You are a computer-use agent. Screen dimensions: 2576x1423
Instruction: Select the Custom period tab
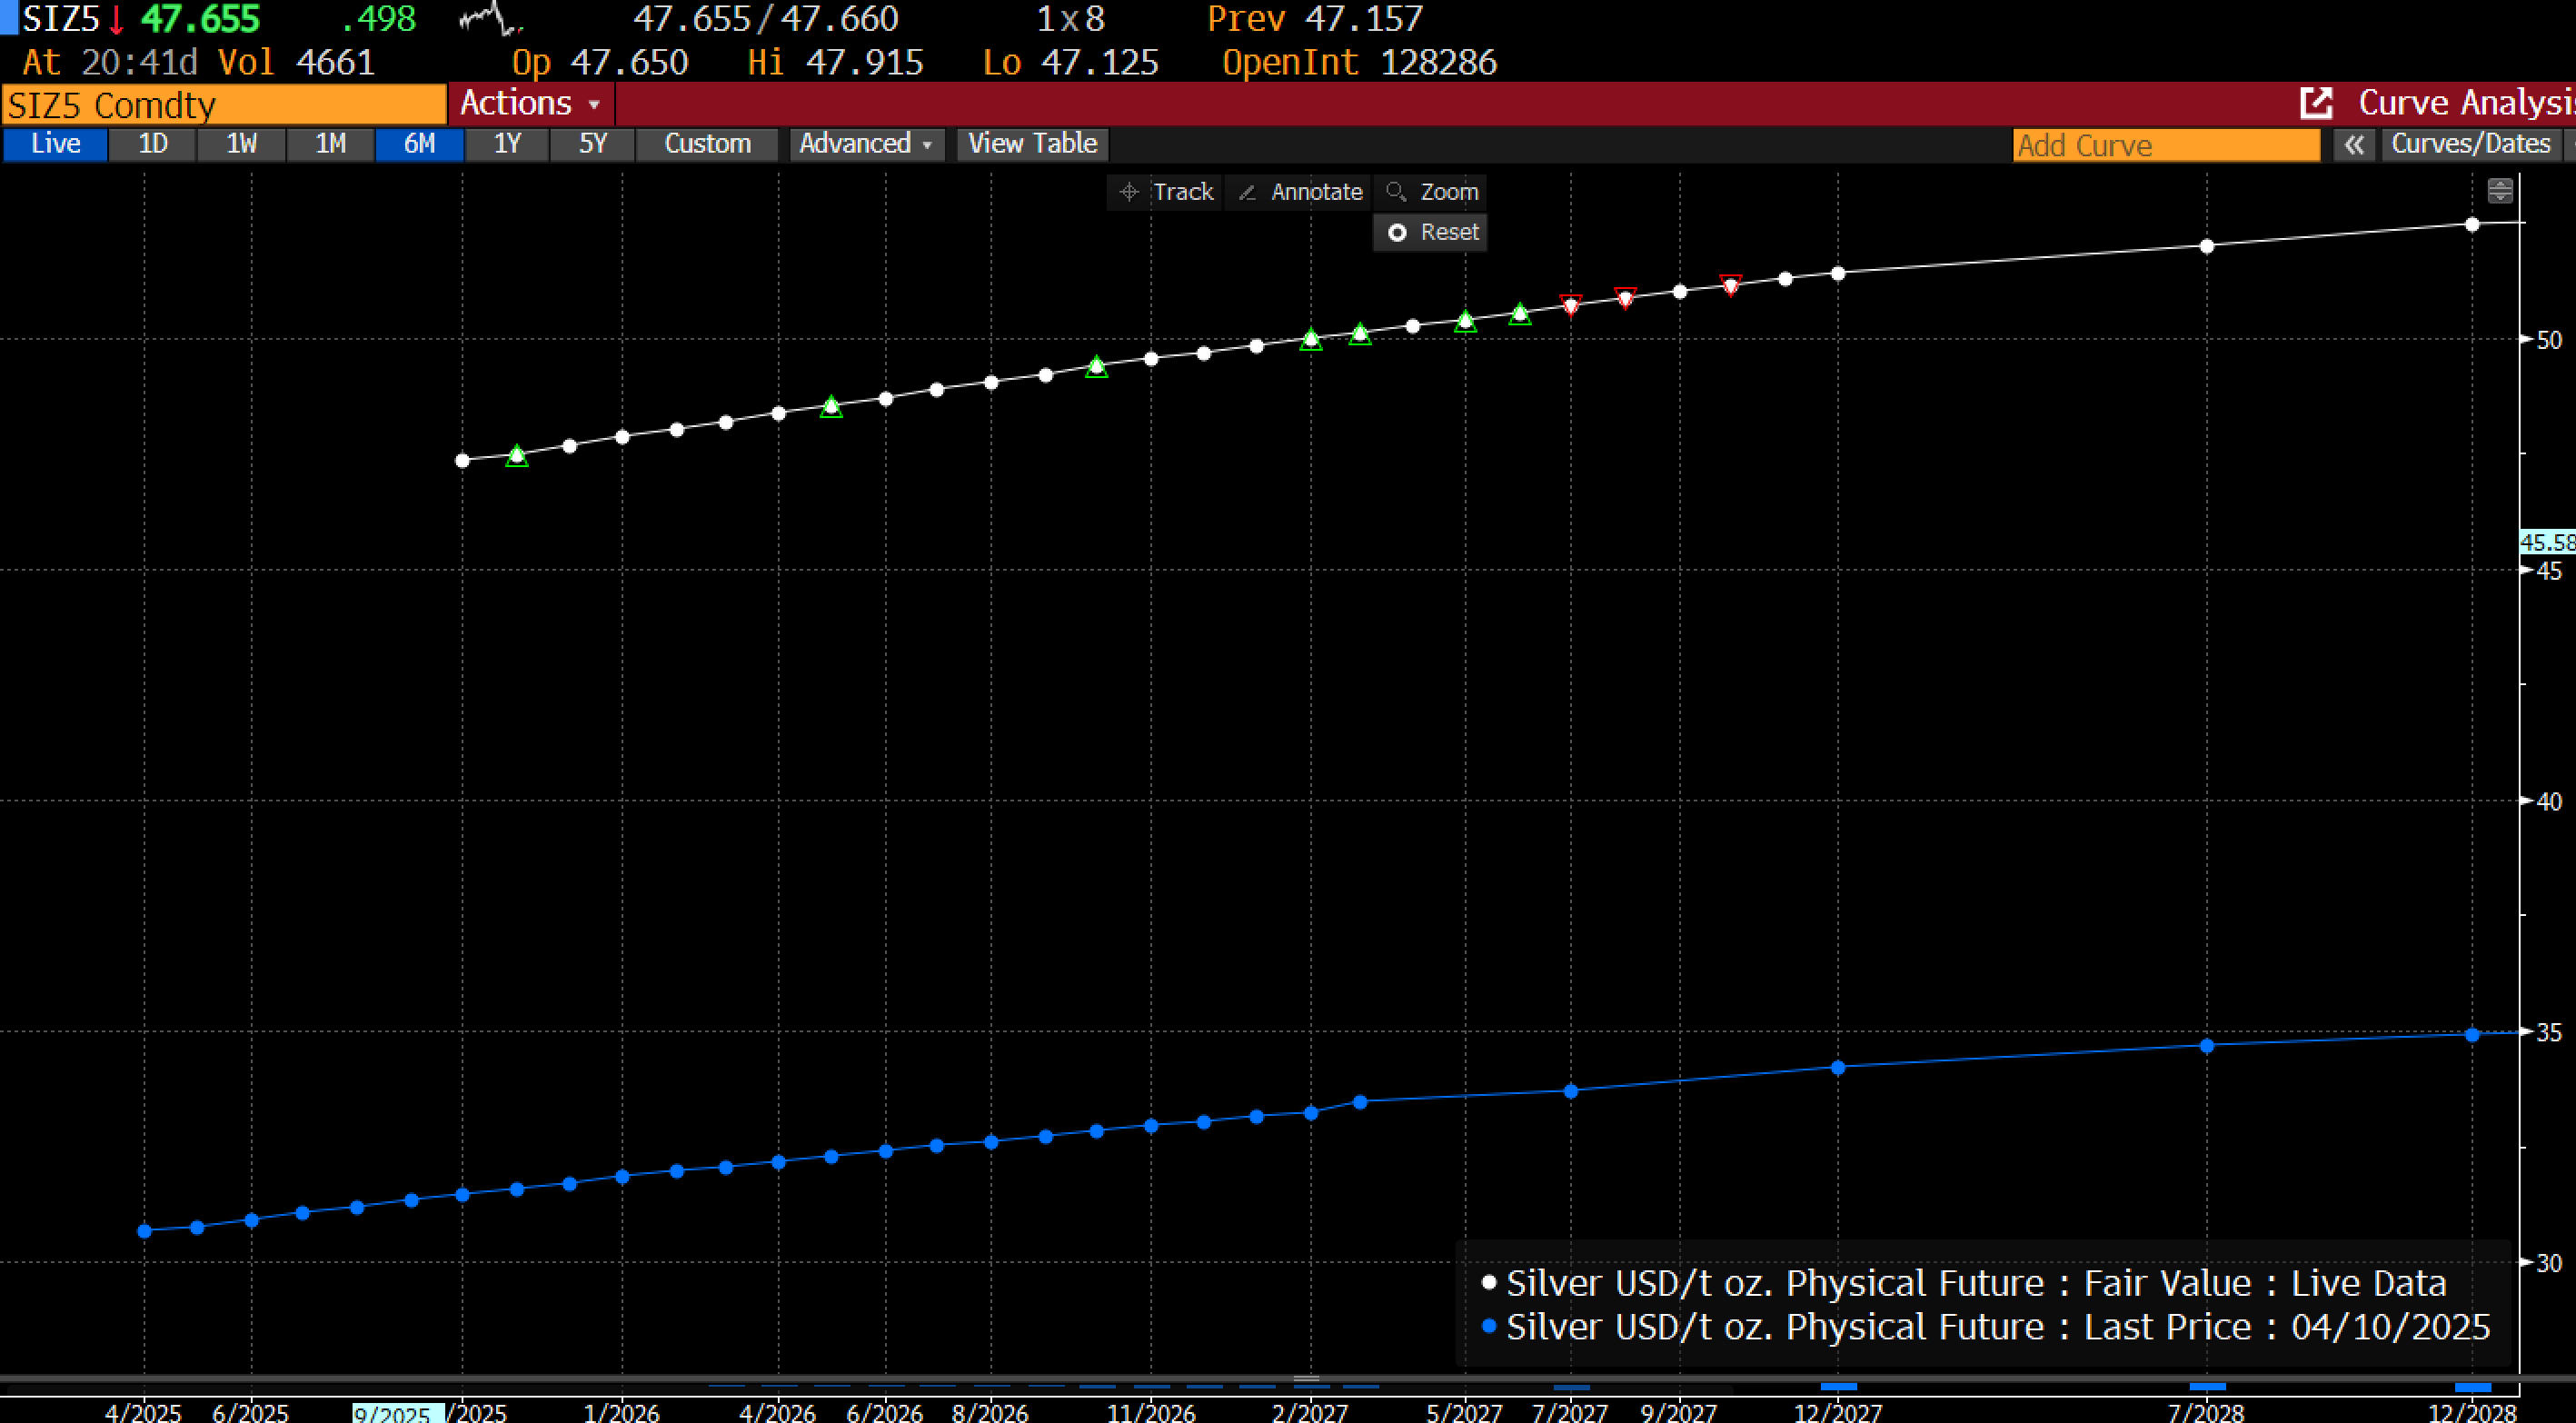[x=707, y=144]
